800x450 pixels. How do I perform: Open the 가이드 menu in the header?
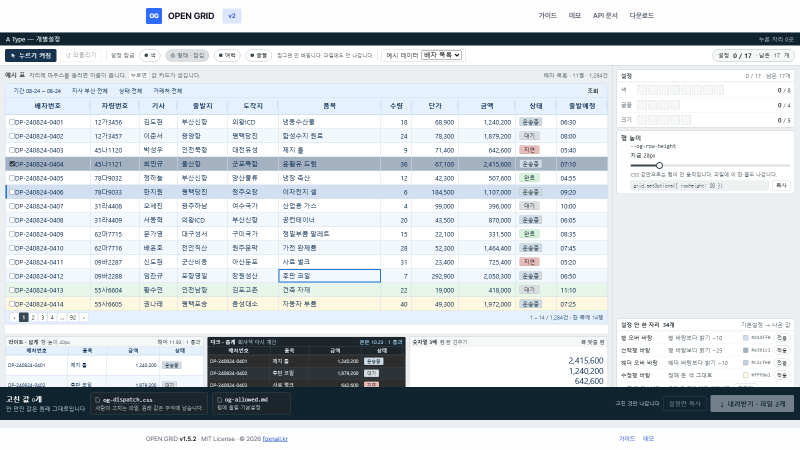tap(547, 16)
